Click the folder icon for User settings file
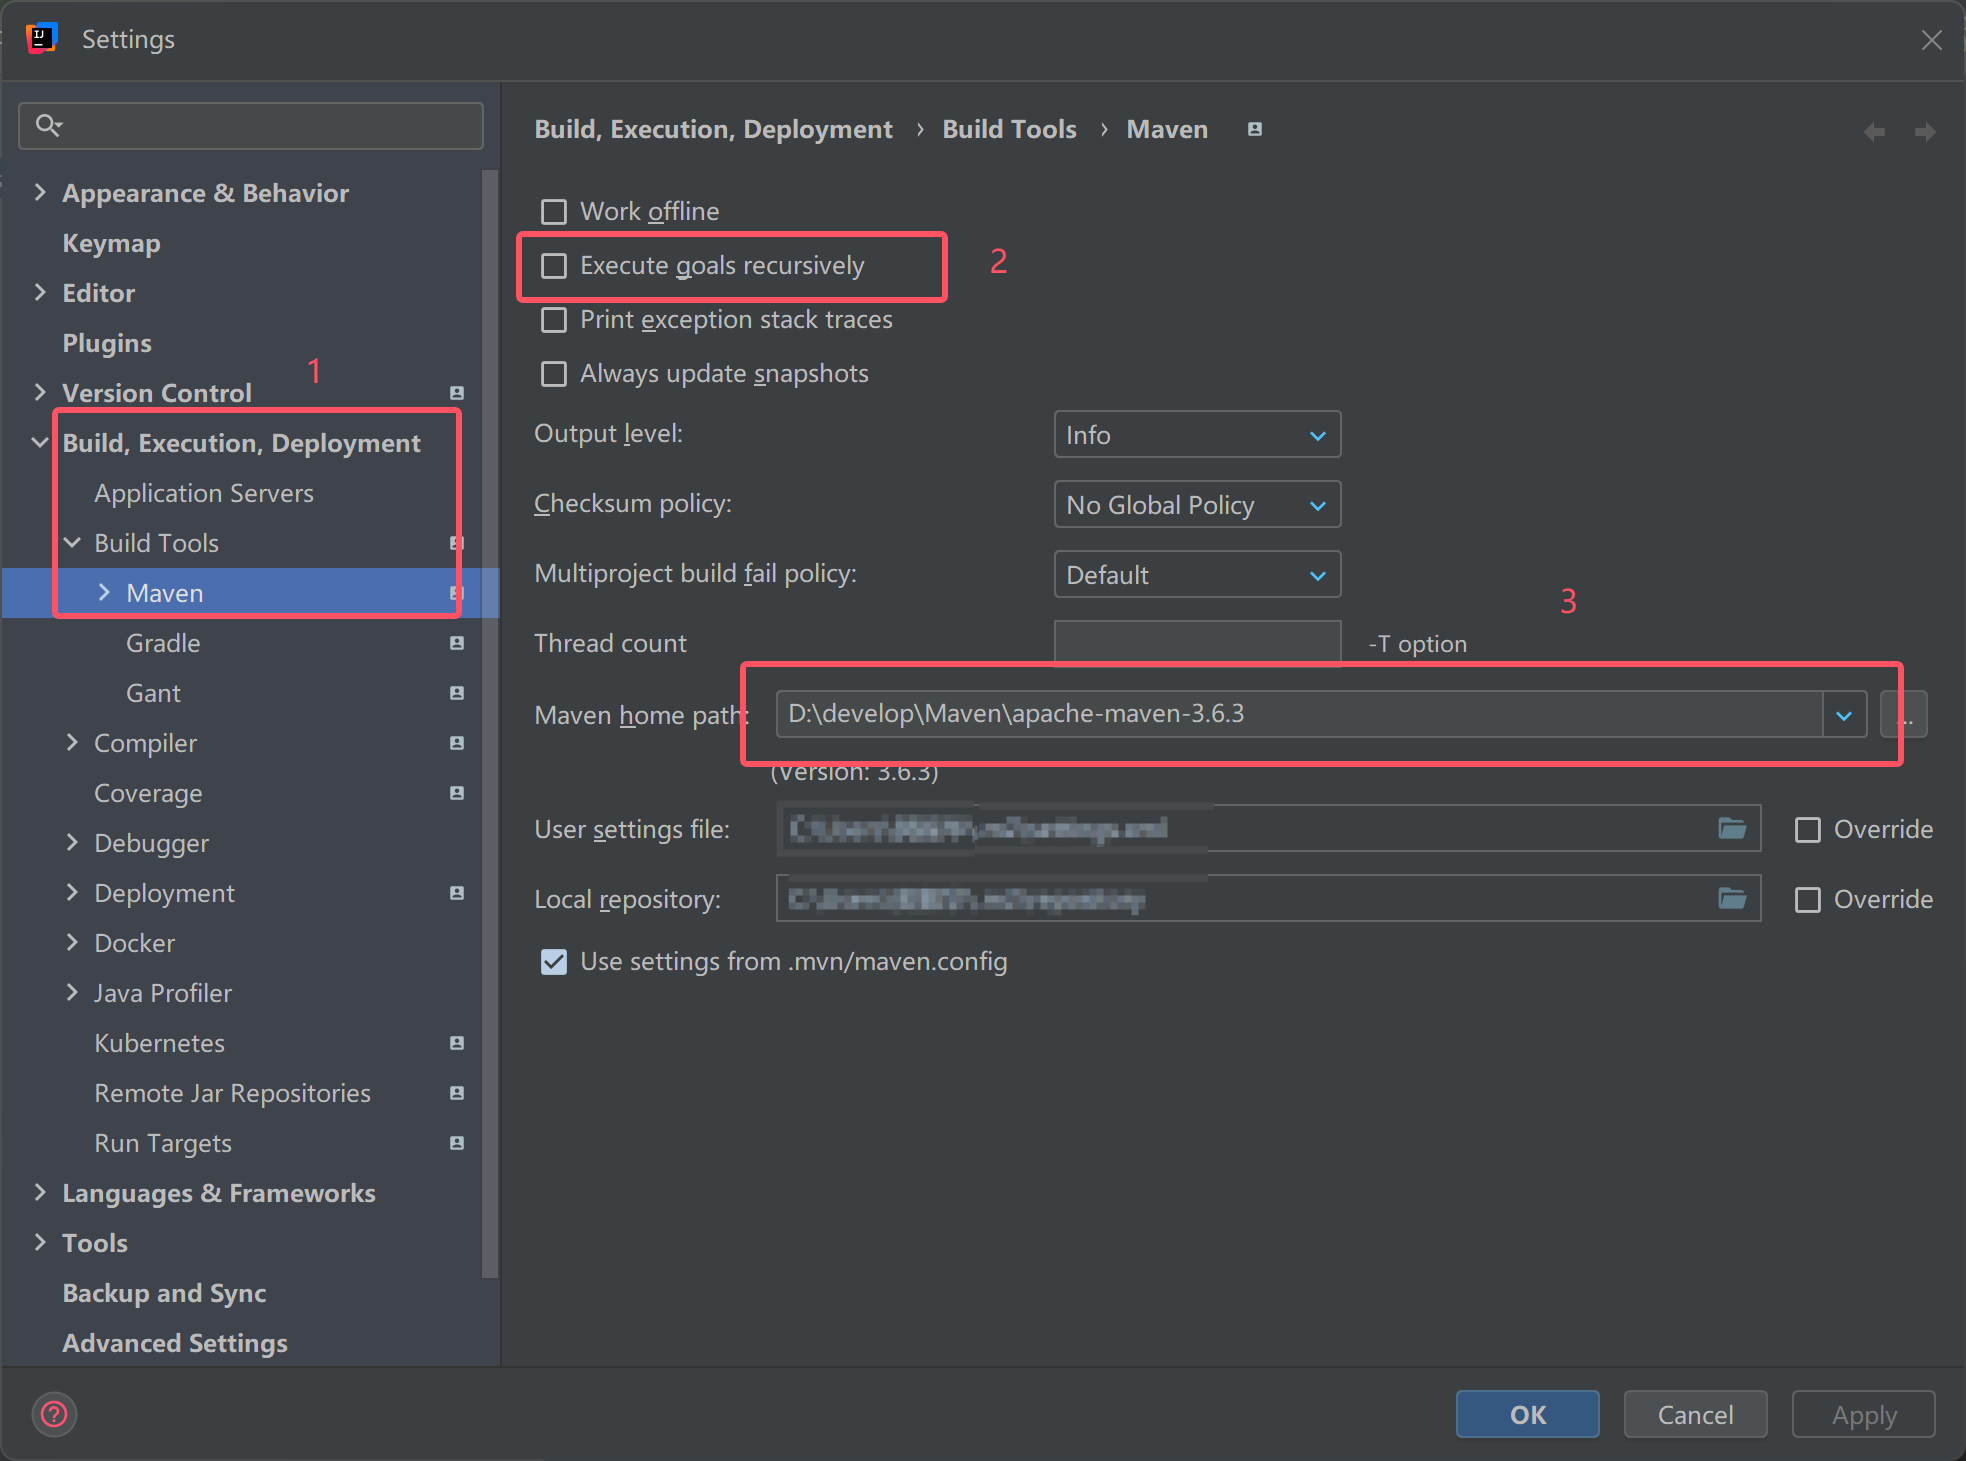 1732,828
